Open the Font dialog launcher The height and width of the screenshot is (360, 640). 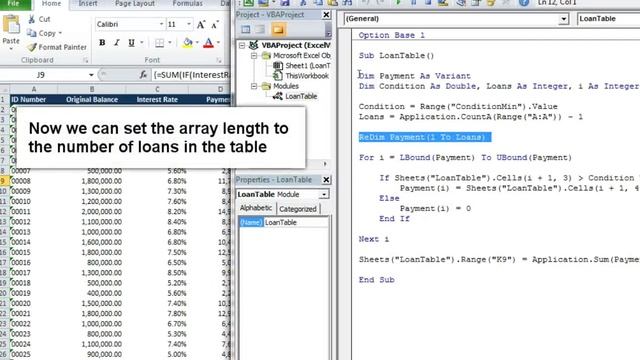point(218,60)
